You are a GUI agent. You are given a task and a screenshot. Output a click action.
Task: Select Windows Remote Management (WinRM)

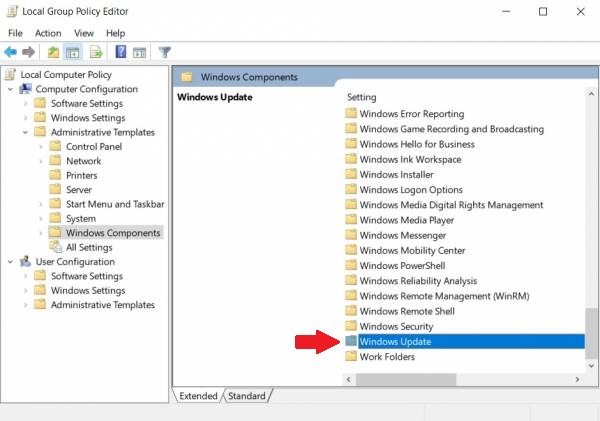click(x=444, y=296)
